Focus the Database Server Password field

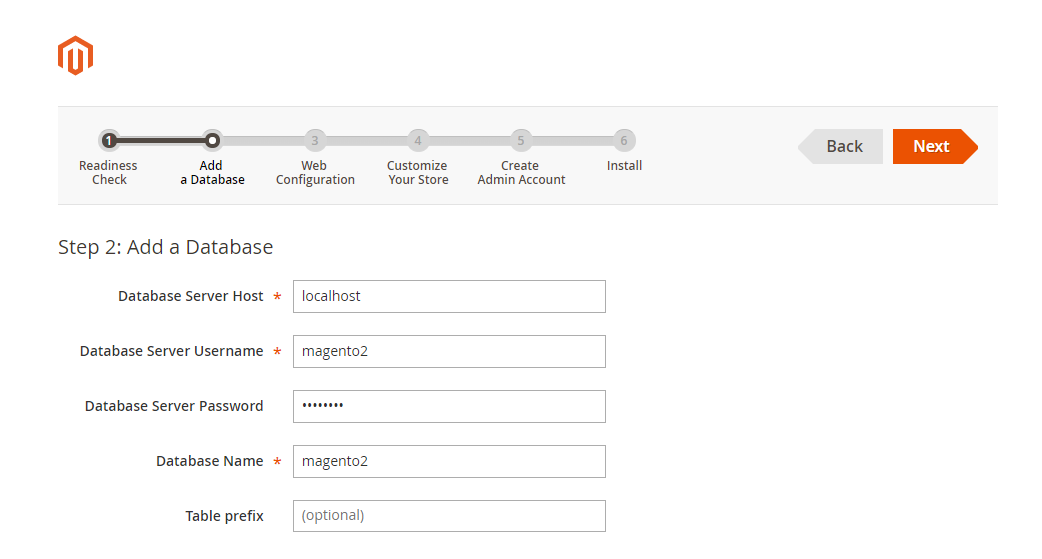tap(449, 406)
